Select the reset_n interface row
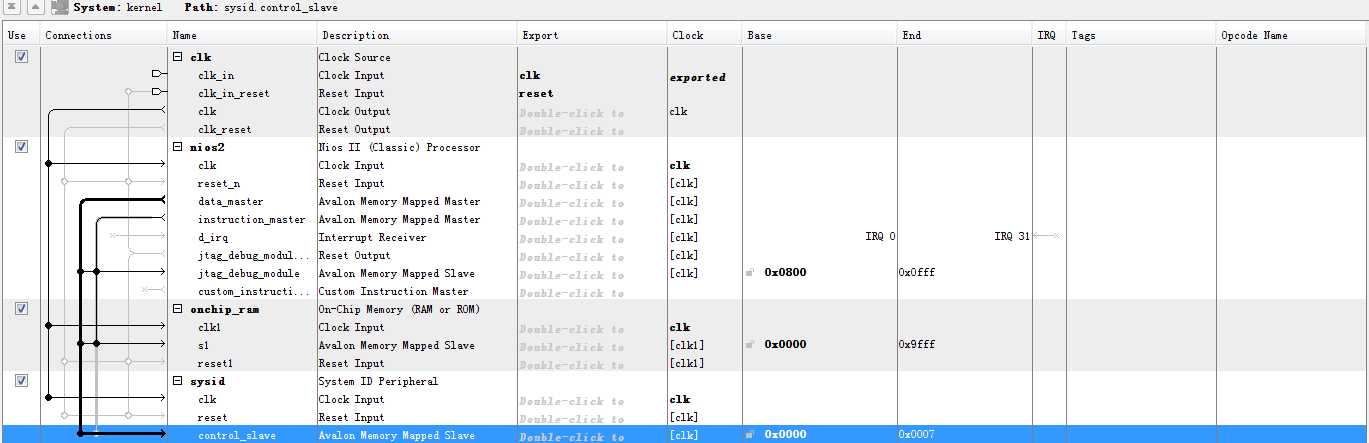This screenshot has height=443, width=1369. tap(219, 183)
